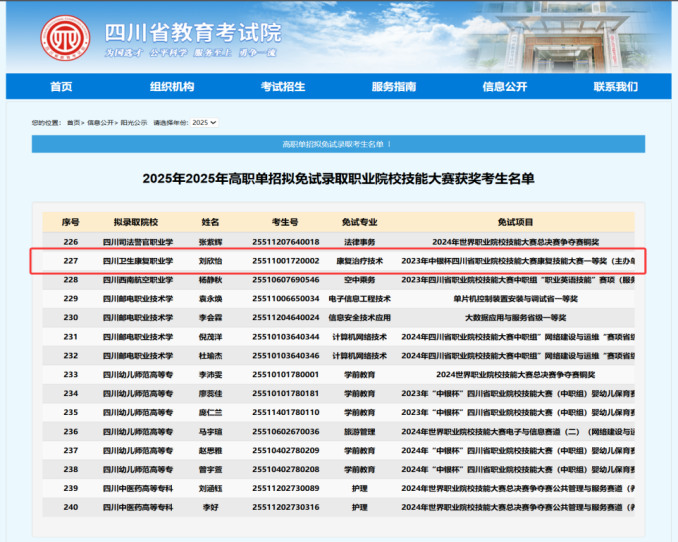The height and width of the screenshot is (542, 678).
Task: Select 考生号 25511202730316 cell
Action: [285, 507]
